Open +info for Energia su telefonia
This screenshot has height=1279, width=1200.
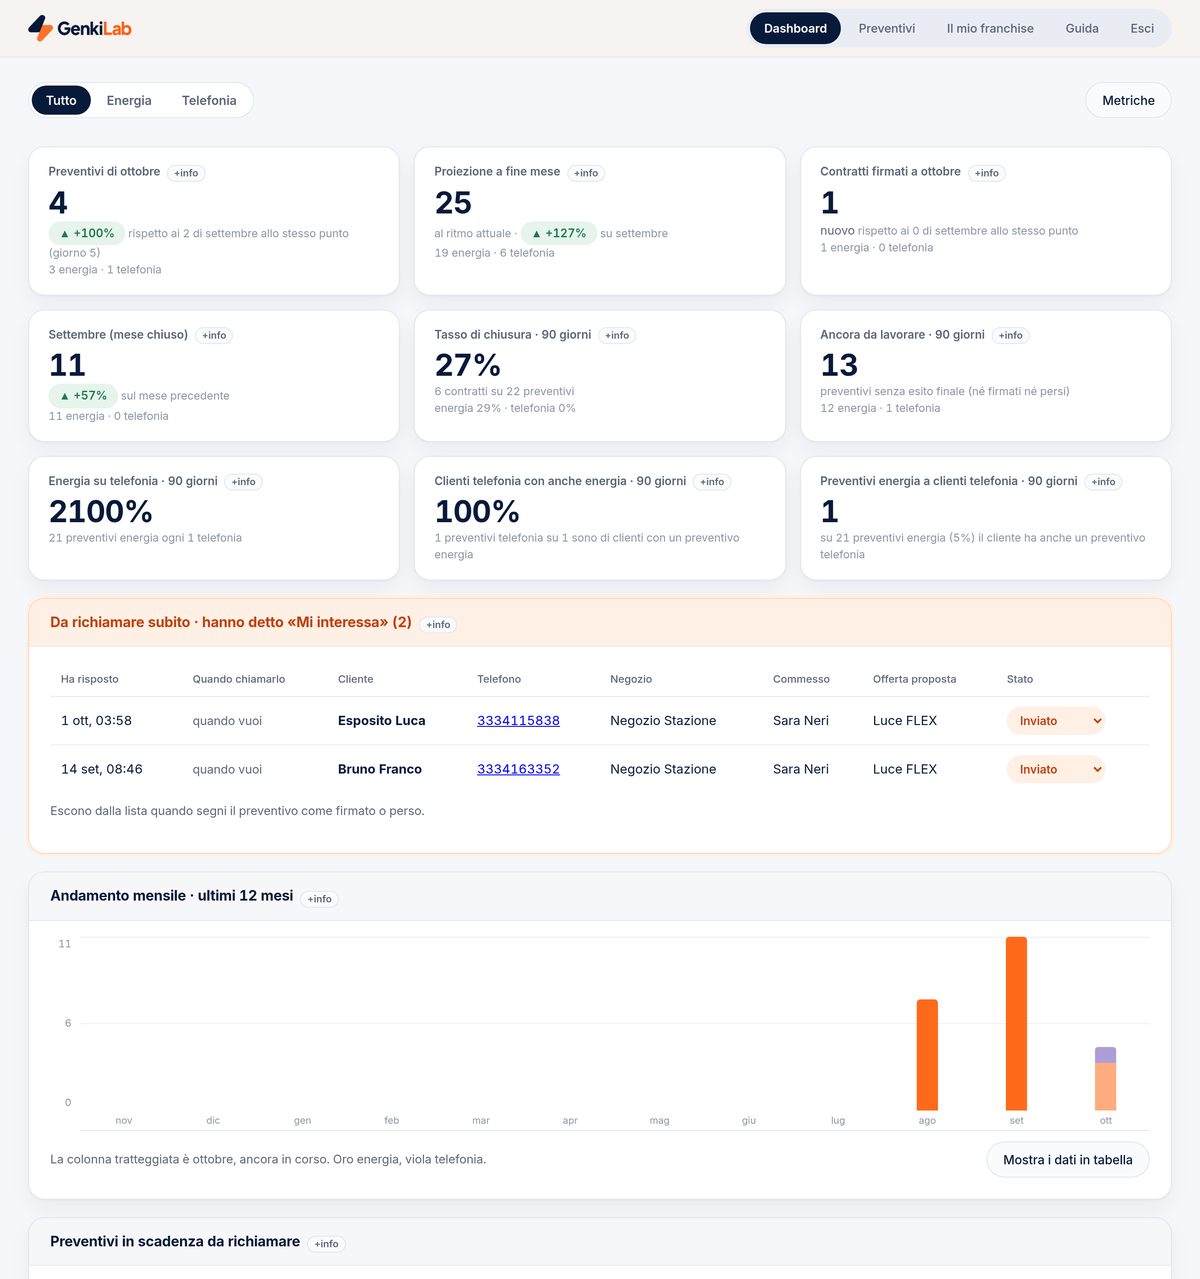[244, 482]
